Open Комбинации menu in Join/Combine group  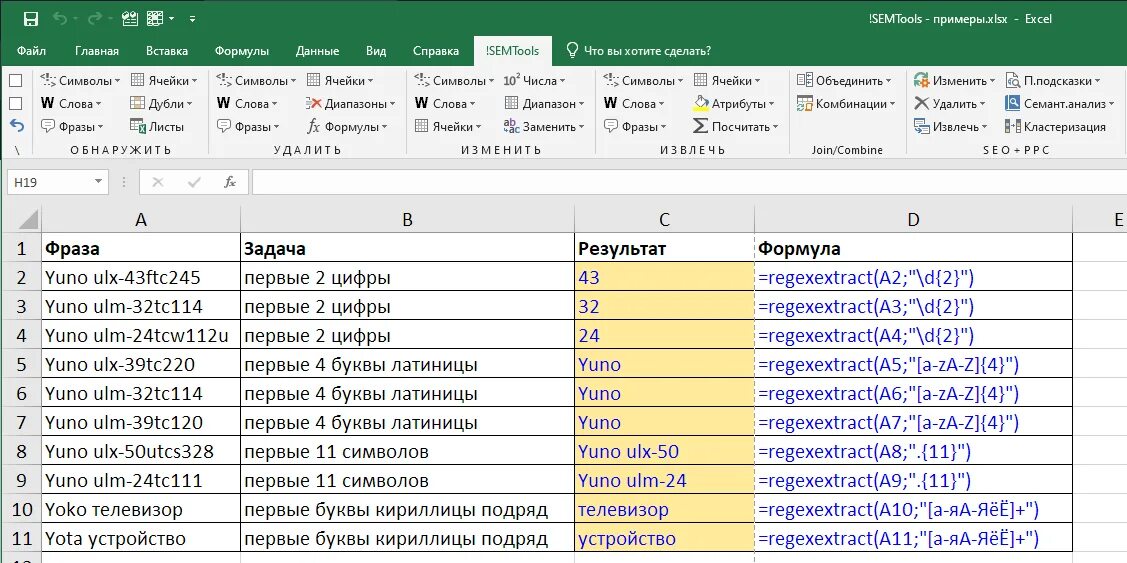pyautogui.click(x=846, y=104)
